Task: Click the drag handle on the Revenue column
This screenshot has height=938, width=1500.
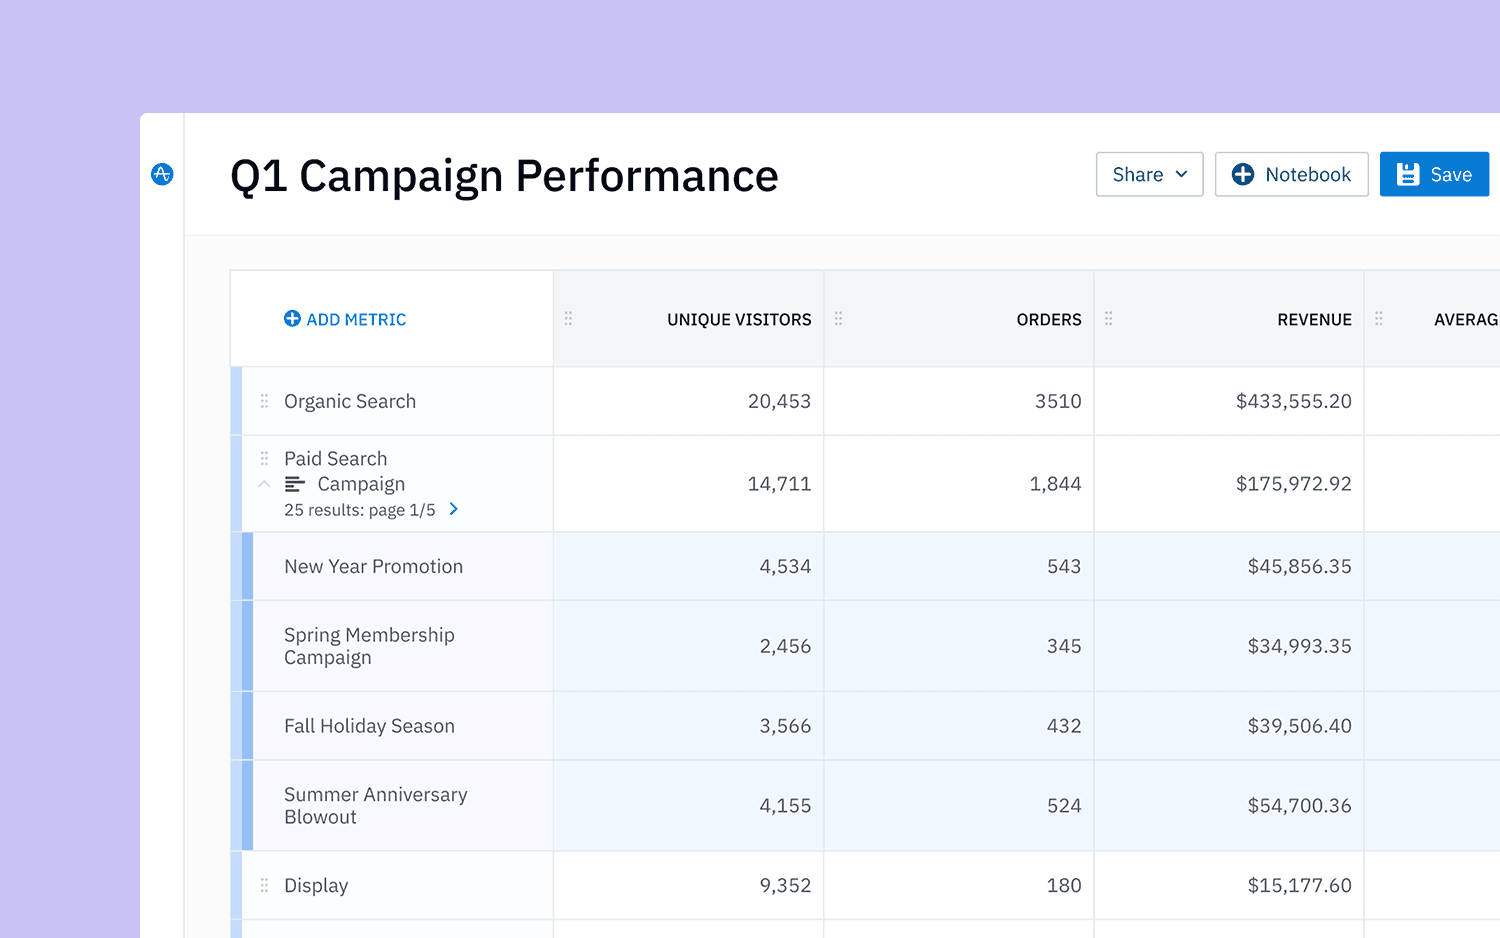Action: click(x=1108, y=318)
